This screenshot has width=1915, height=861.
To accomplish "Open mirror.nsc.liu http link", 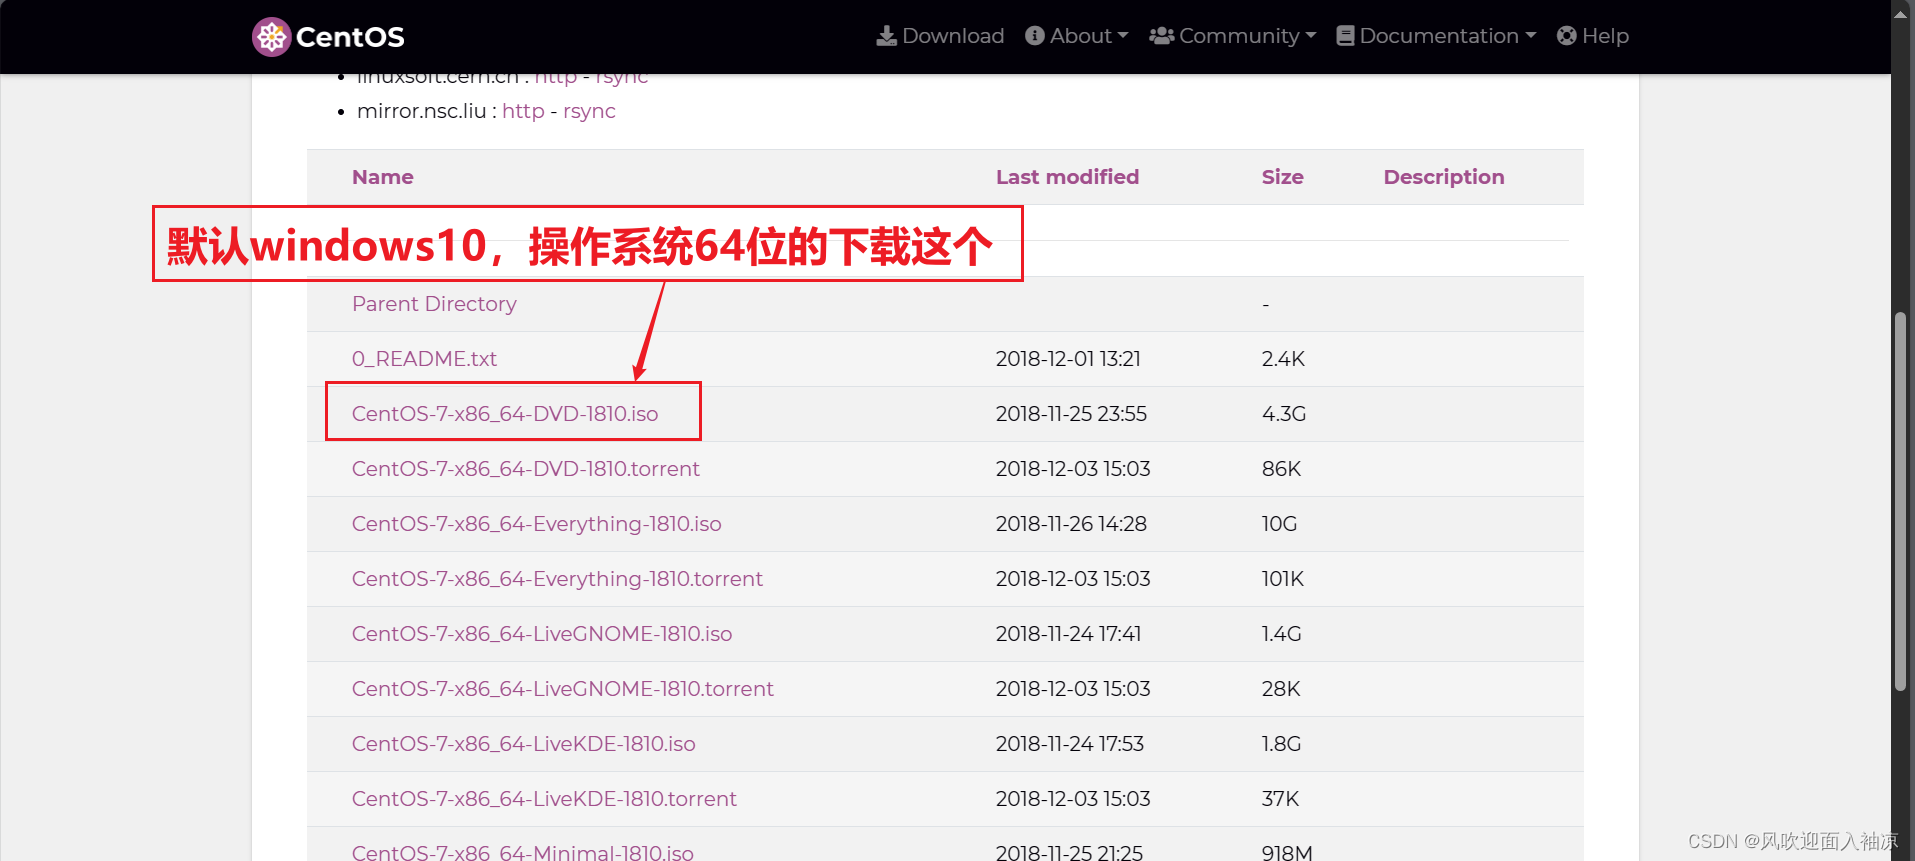I will [523, 111].
